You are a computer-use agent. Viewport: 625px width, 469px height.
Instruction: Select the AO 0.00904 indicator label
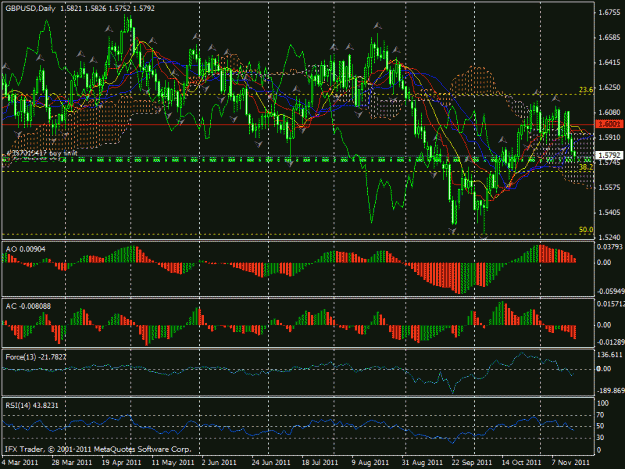point(26,249)
